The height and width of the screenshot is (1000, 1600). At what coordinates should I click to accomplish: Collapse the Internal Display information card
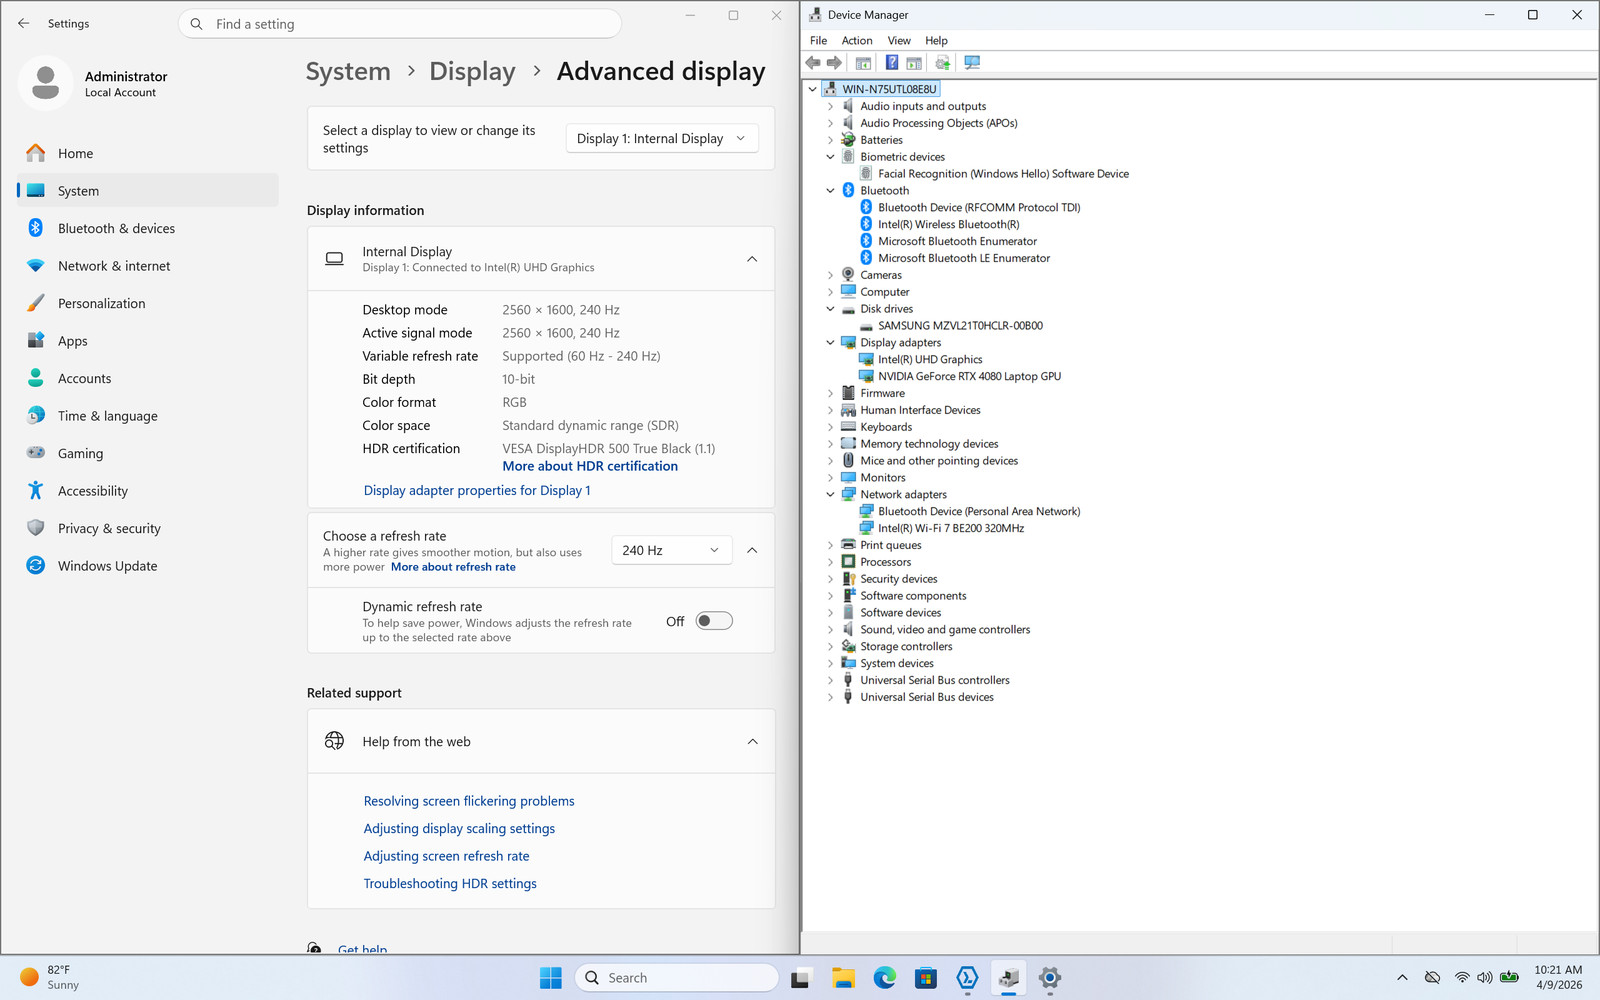(x=752, y=259)
